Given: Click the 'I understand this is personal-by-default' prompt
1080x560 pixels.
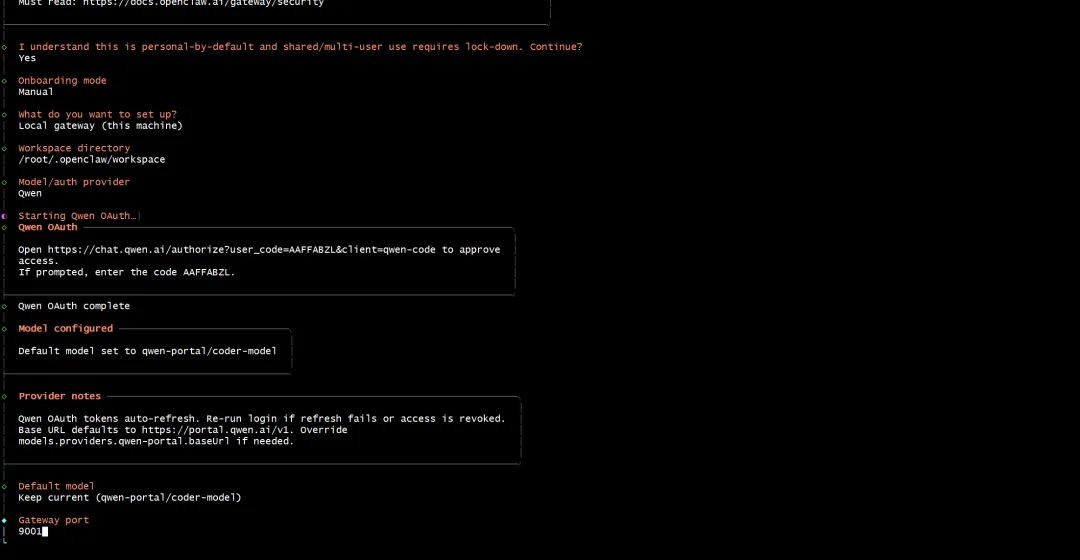Looking at the screenshot, I should [x=300, y=47].
